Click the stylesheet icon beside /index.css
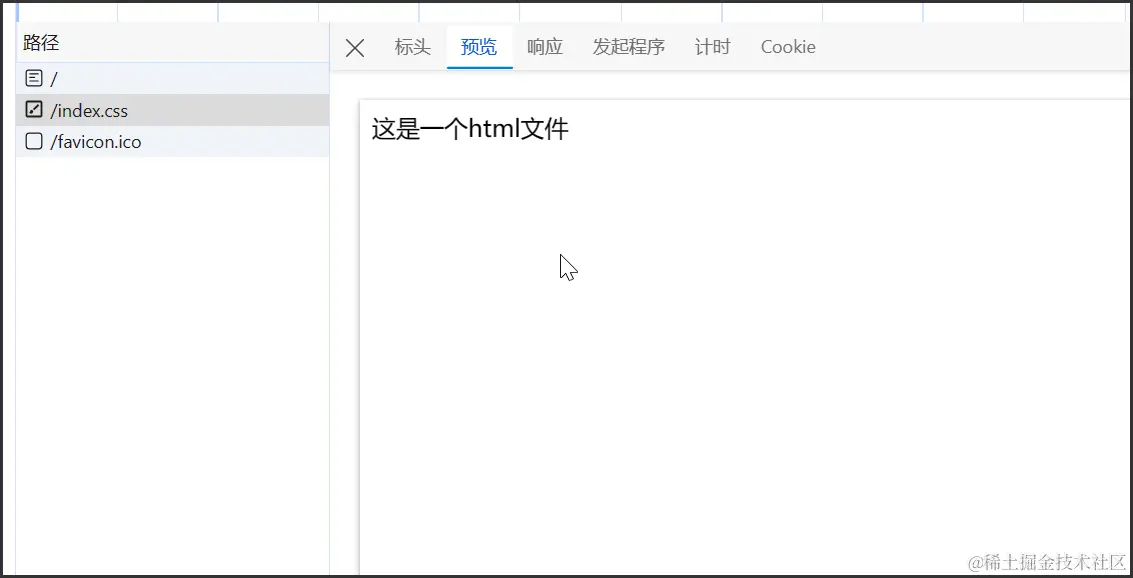This screenshot has width=1133, height=578. pyautogui.click(x=34, y=110)
